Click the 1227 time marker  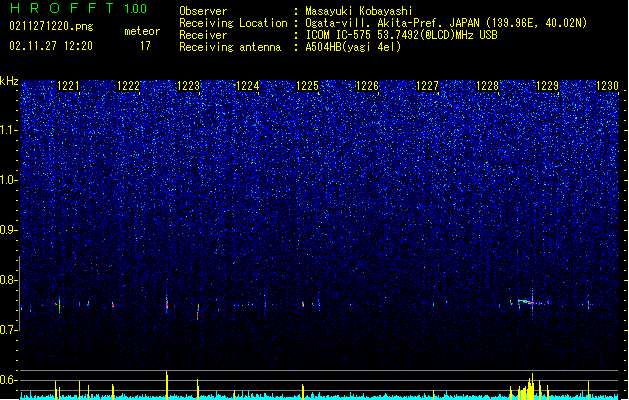coord(428,86)
